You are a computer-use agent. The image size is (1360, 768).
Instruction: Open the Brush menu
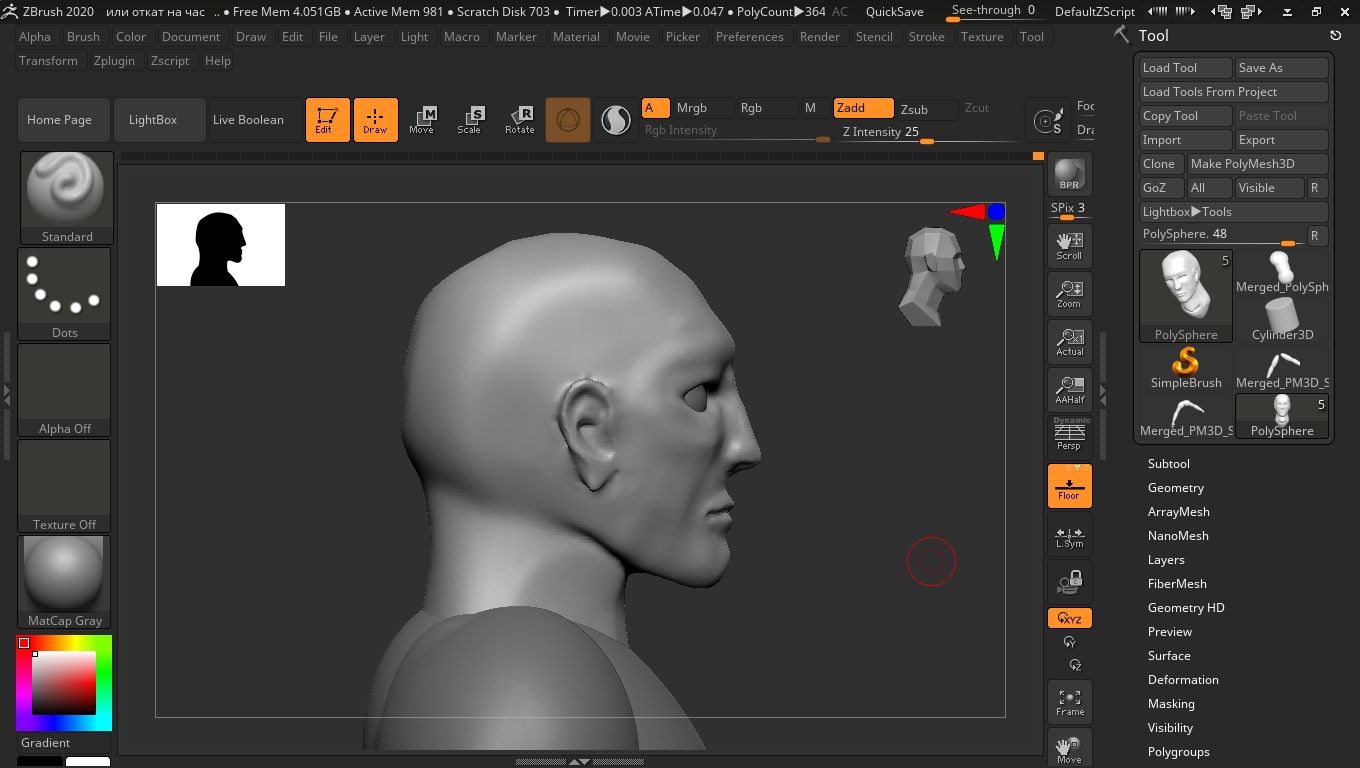coord(83,36)
